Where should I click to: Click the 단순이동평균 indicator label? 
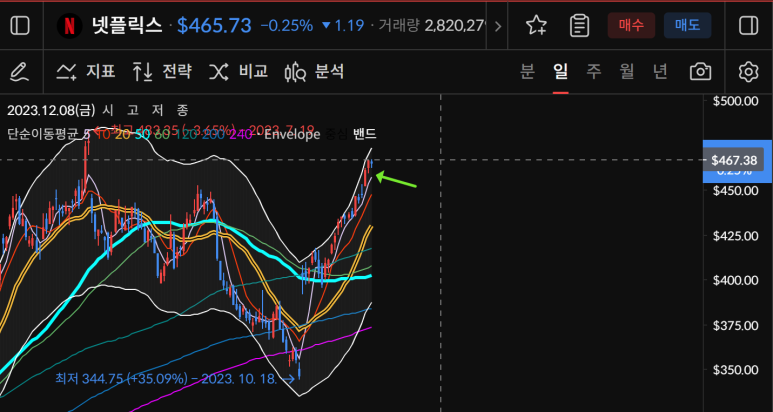pyautogui.click(x=44, y=134)
